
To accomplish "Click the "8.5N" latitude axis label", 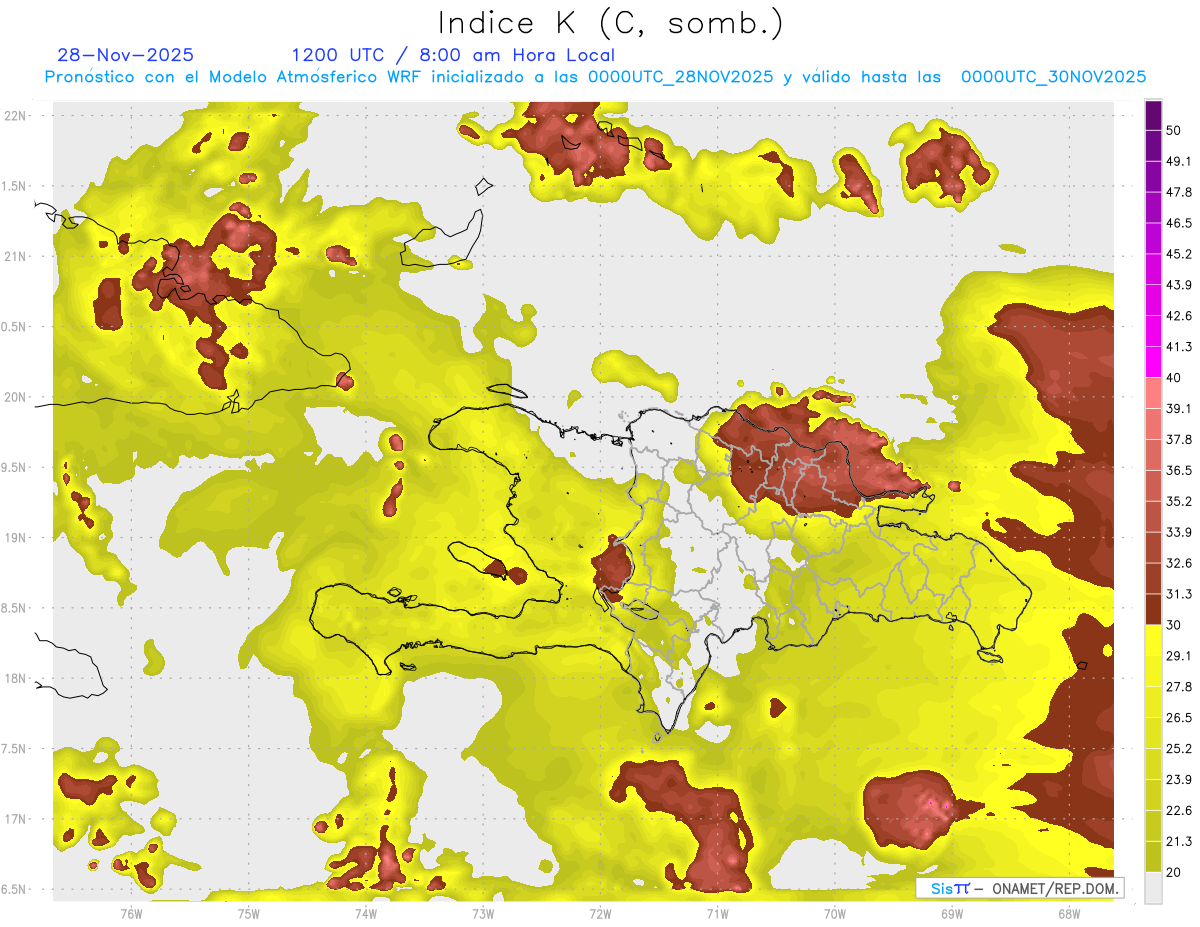I will pos(13,608).
